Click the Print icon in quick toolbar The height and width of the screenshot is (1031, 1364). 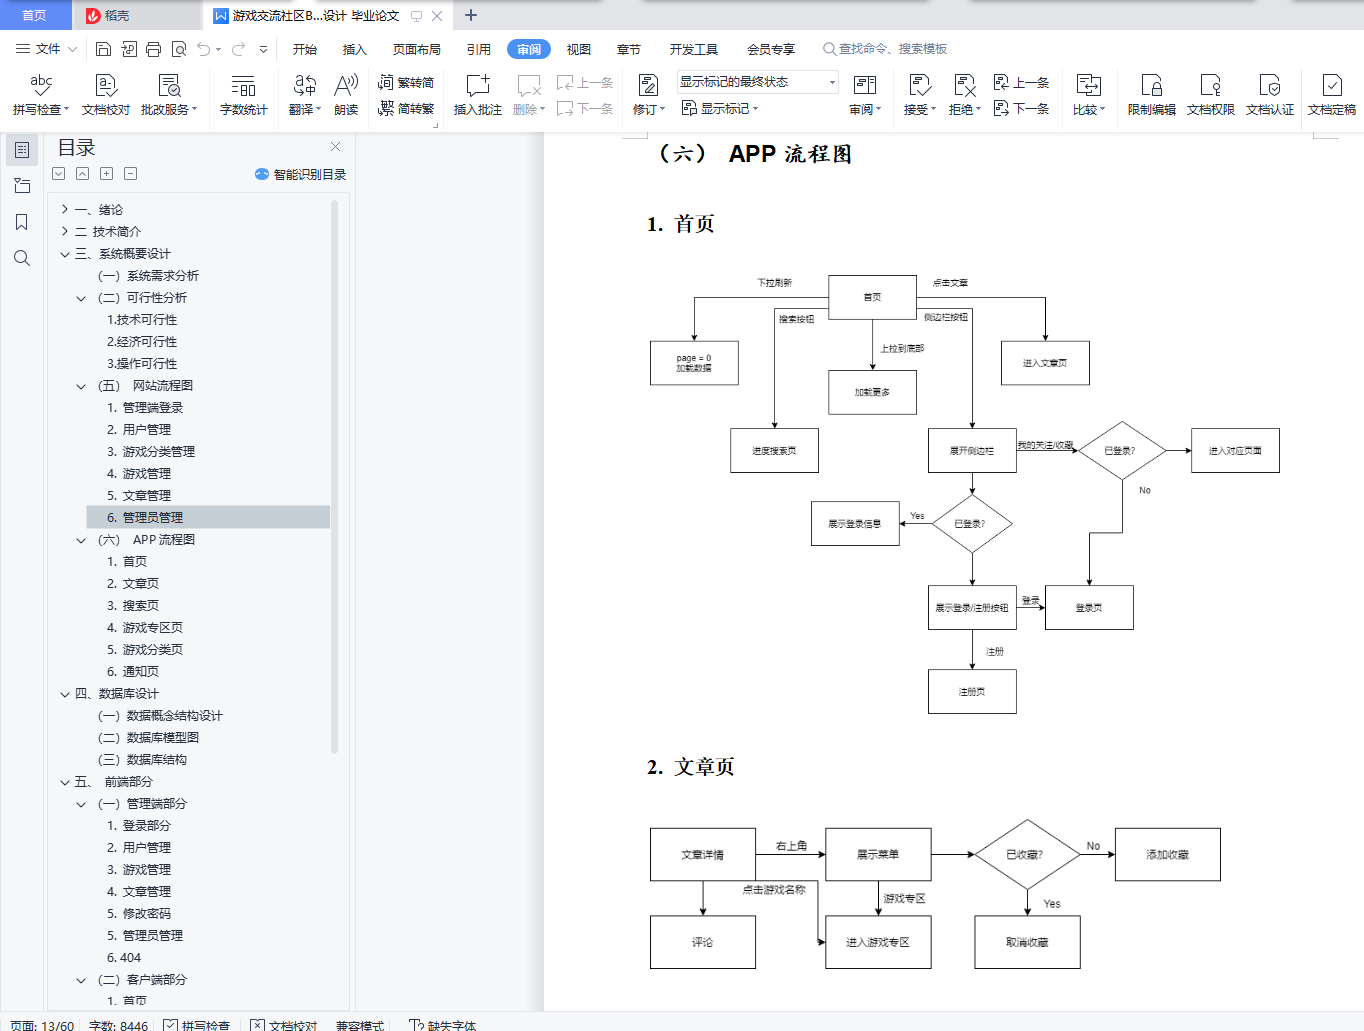pos(153,49)
